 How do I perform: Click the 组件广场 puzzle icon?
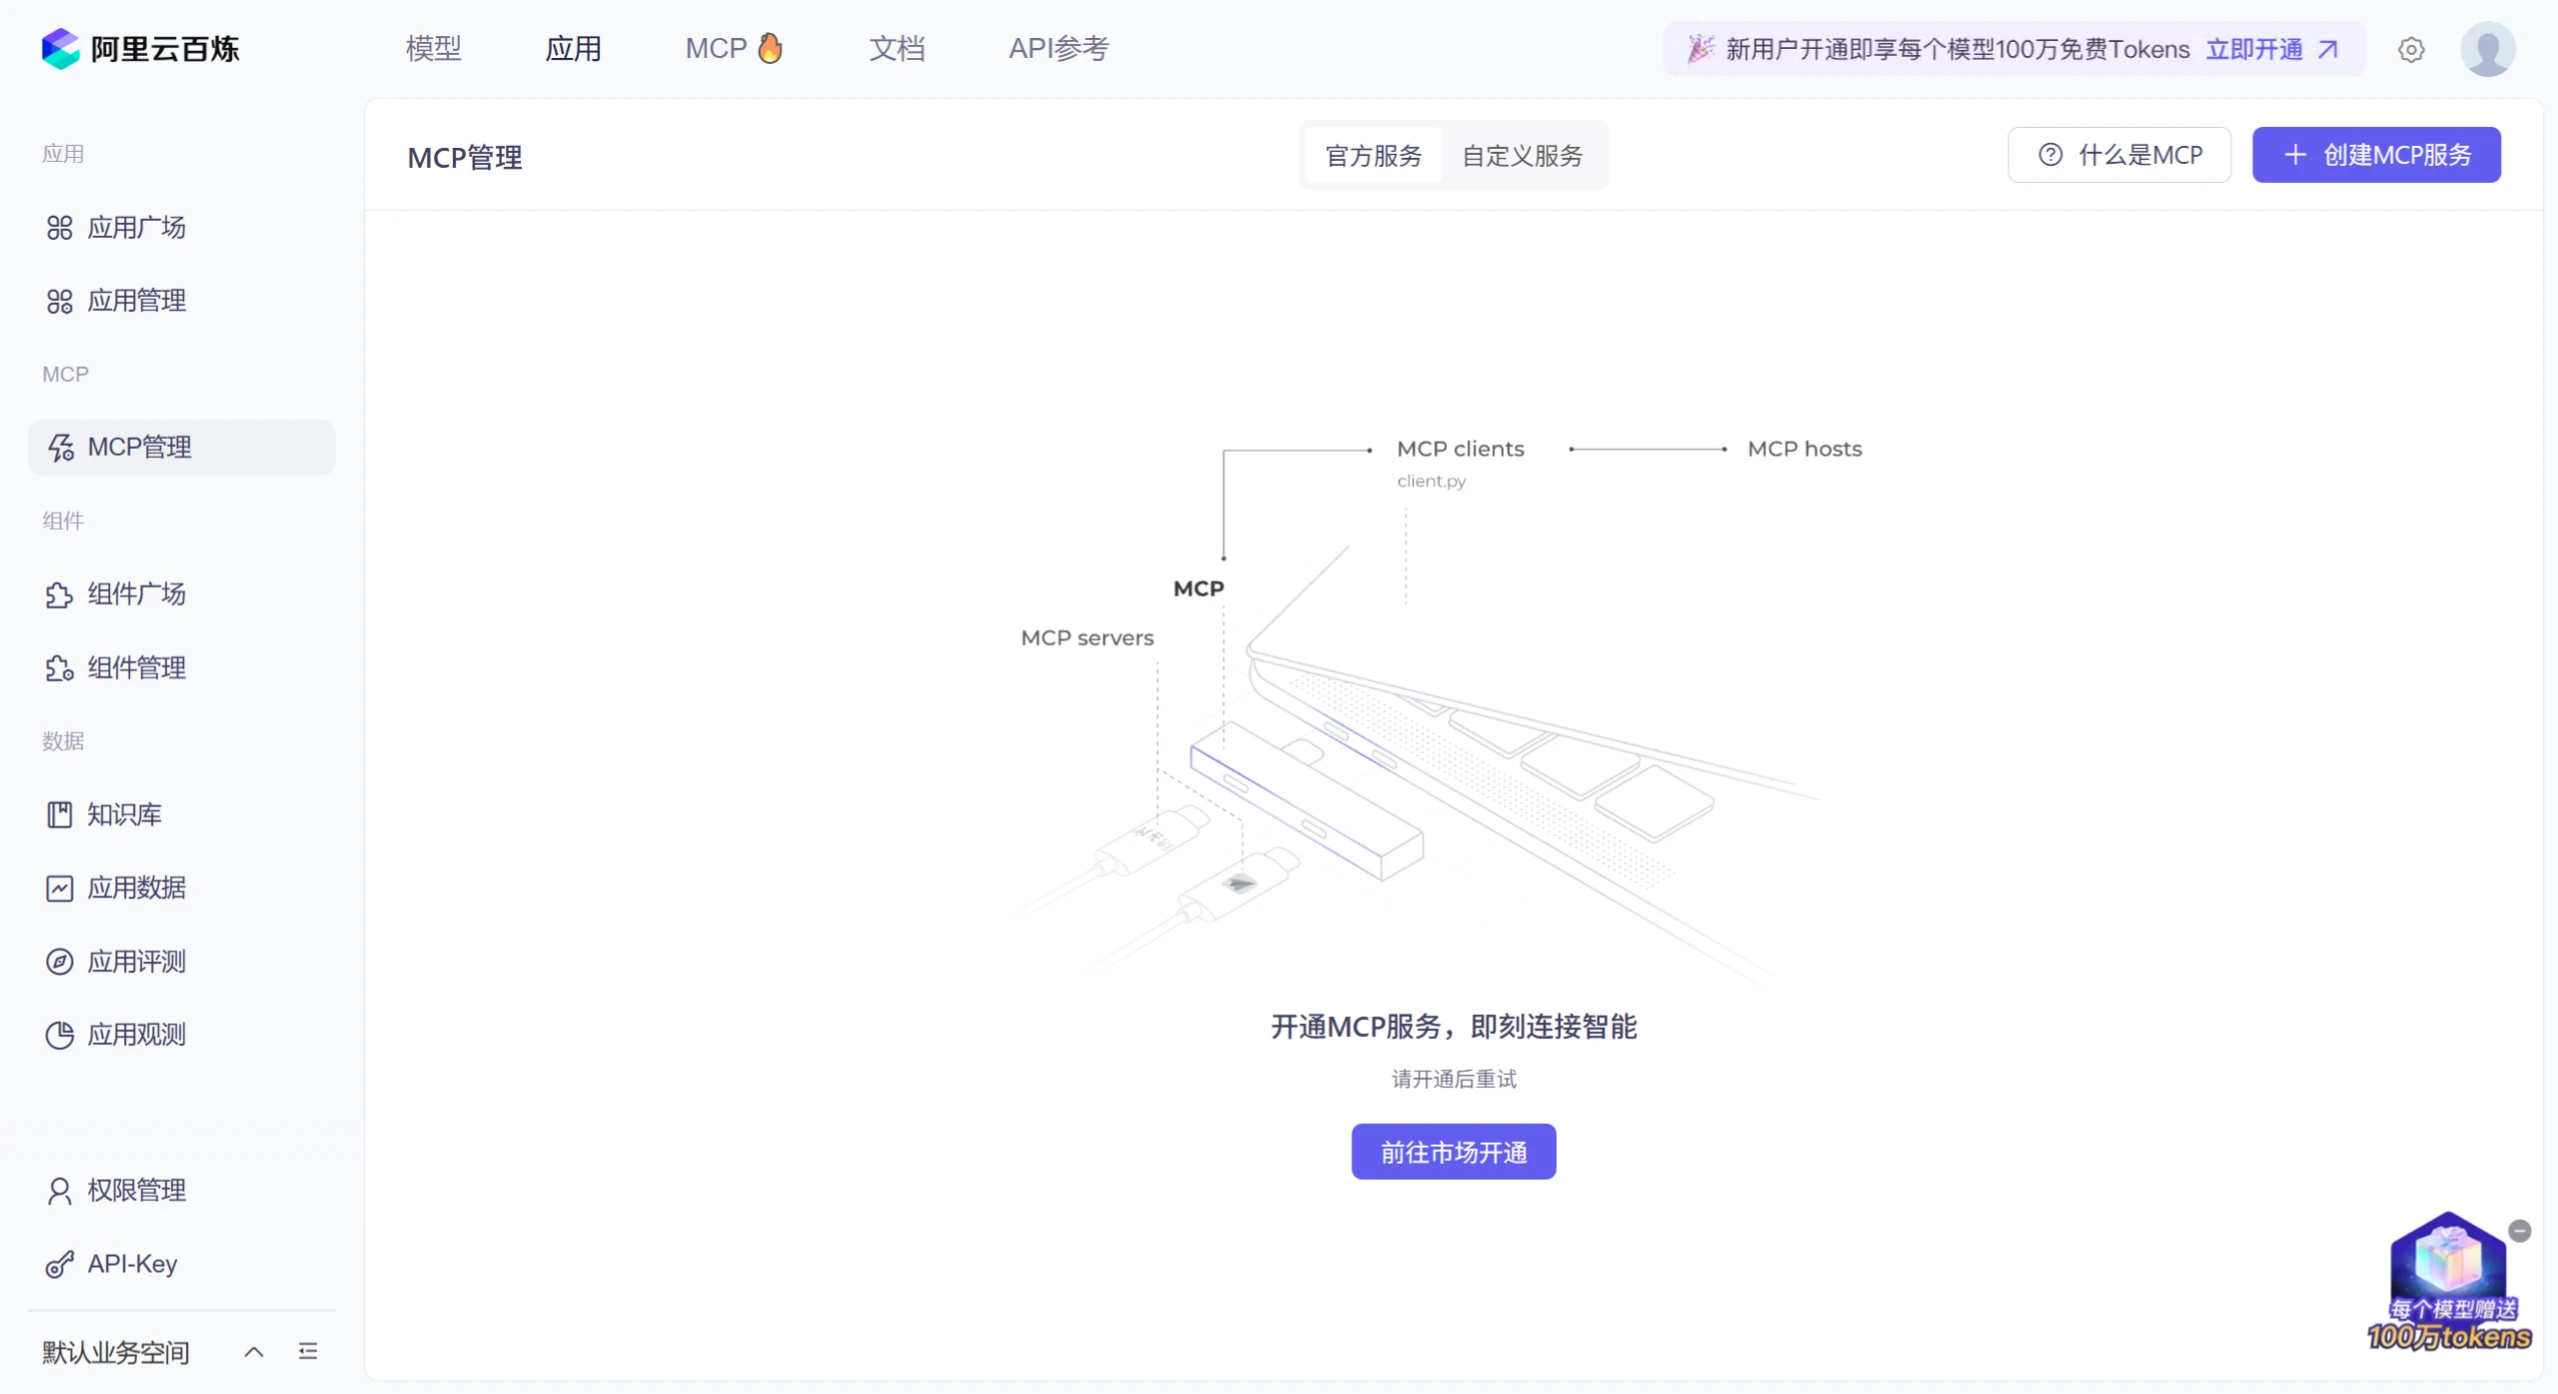point(59,595)
